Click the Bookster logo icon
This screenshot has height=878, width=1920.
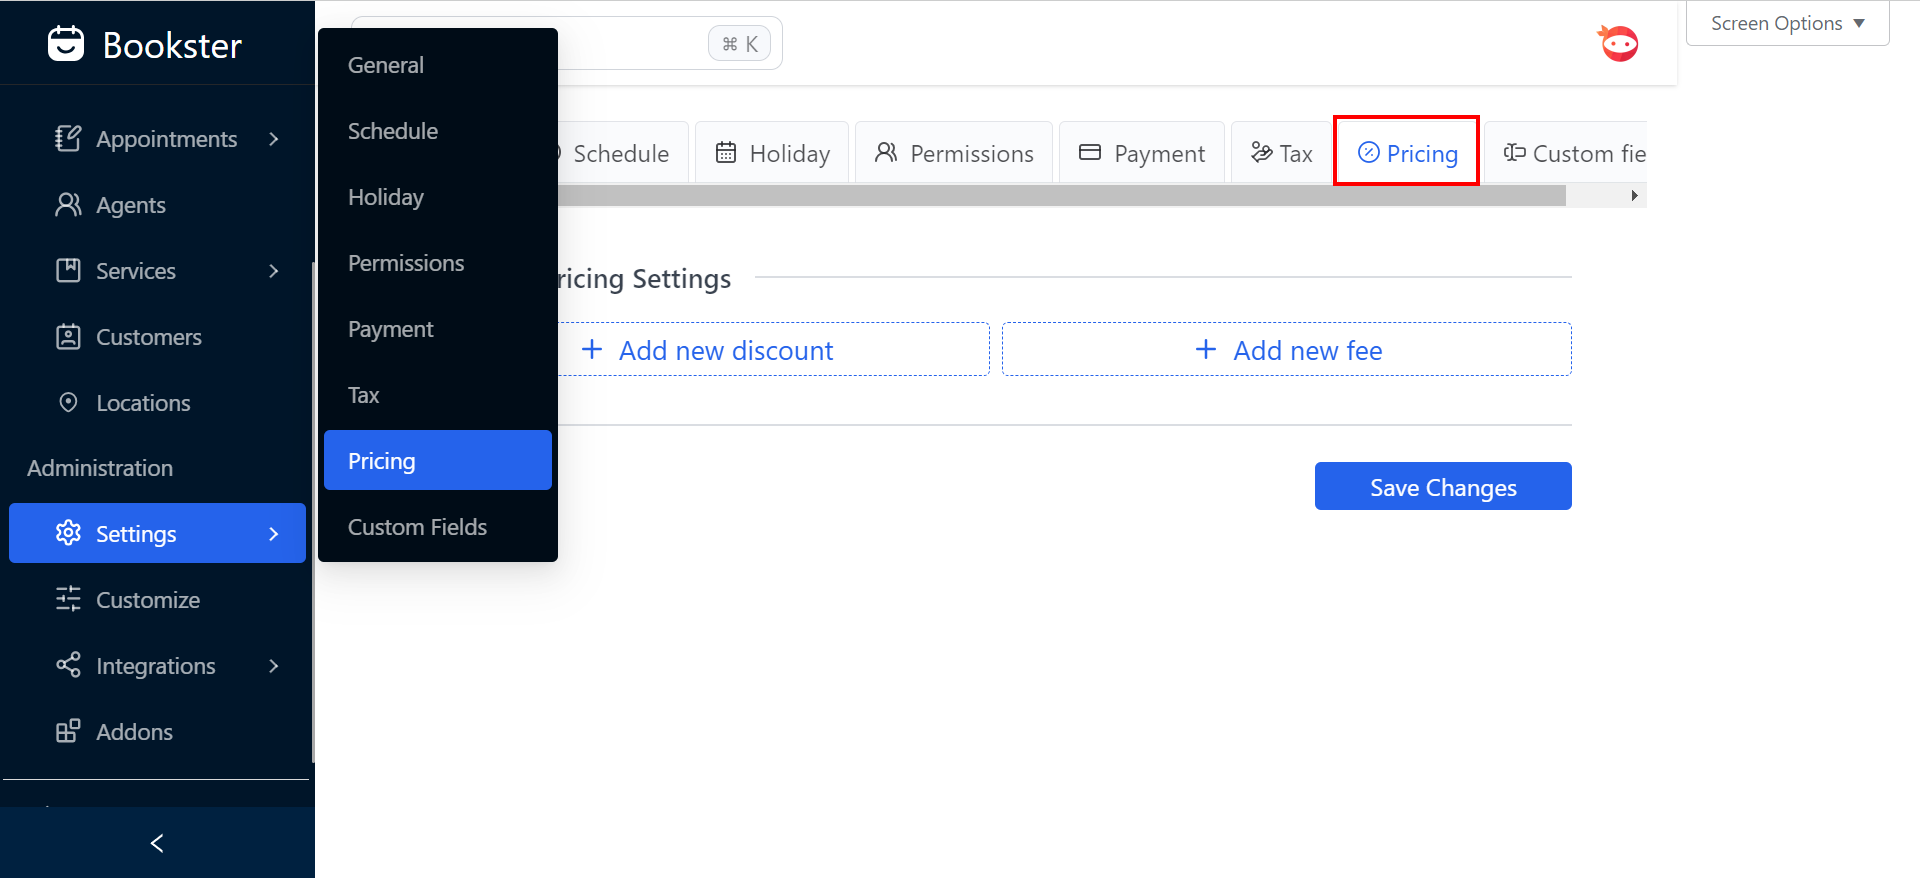[x=66, y=44]
